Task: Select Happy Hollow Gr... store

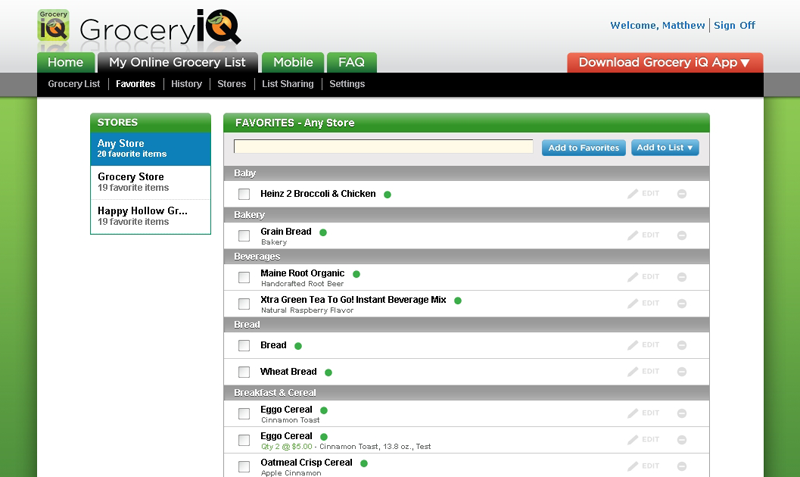Action: click(151, 216)
